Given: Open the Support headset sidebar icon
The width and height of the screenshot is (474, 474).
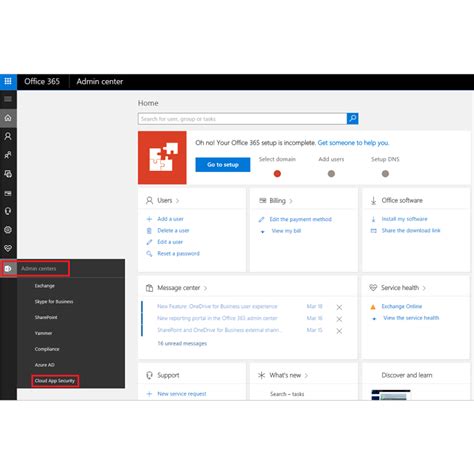Looking at the screenshot, I should point(8,211).
